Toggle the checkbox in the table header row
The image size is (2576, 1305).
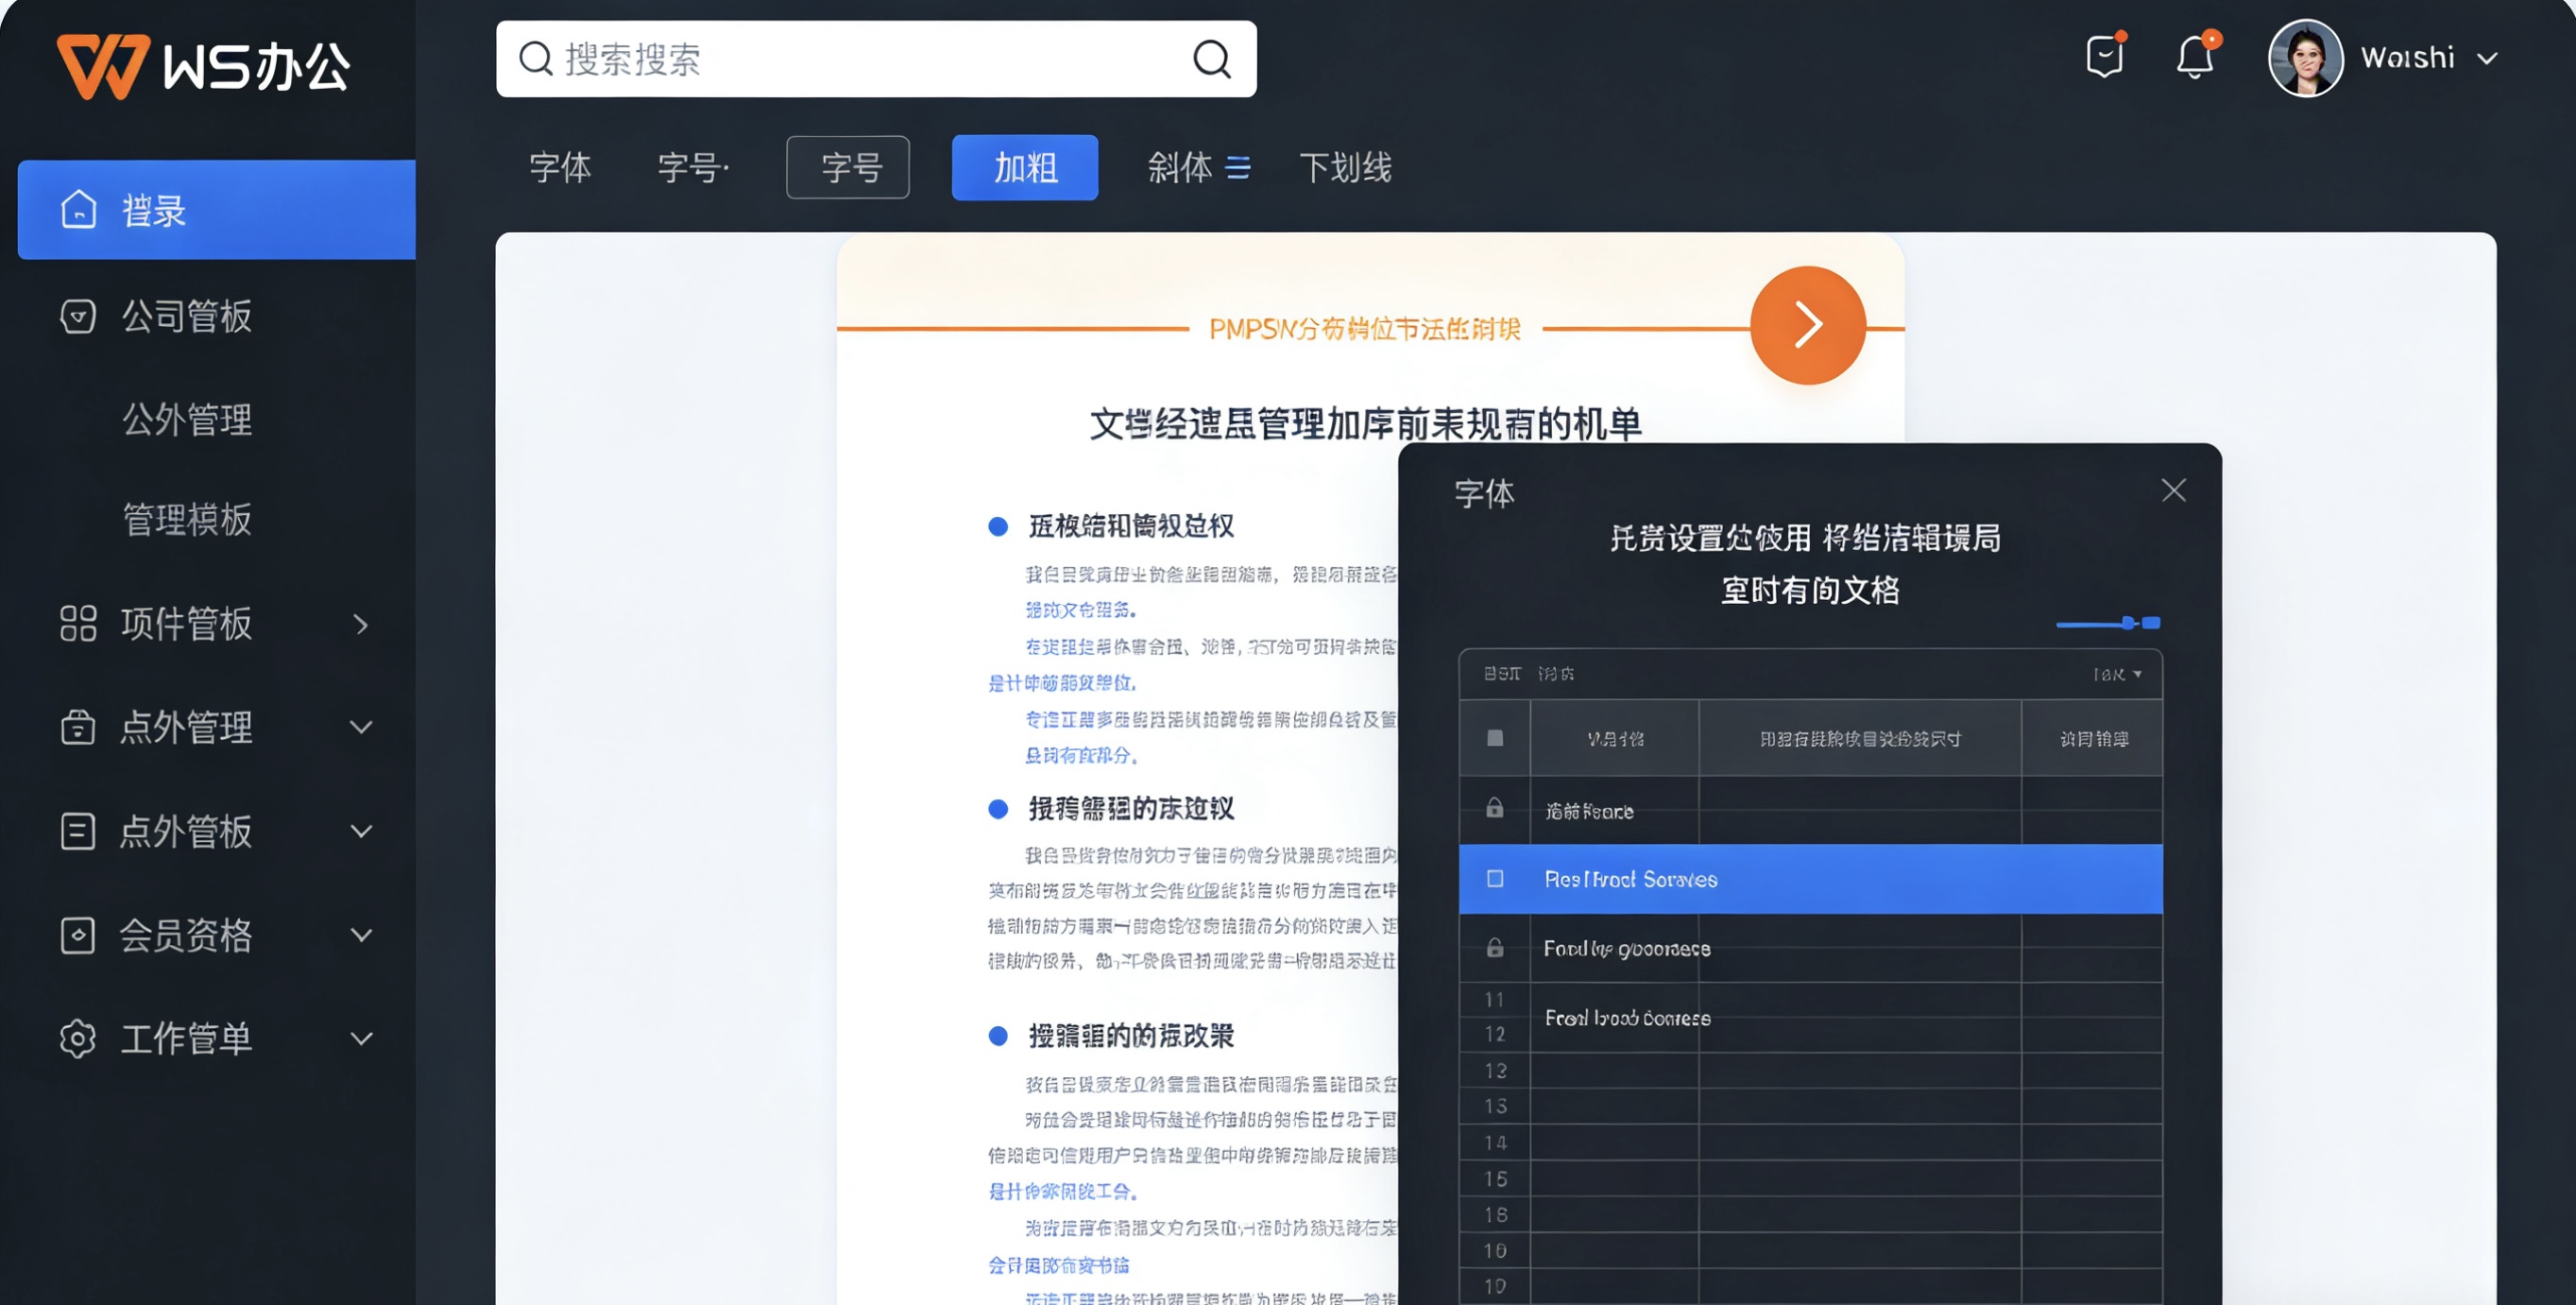pos(1495,738)
